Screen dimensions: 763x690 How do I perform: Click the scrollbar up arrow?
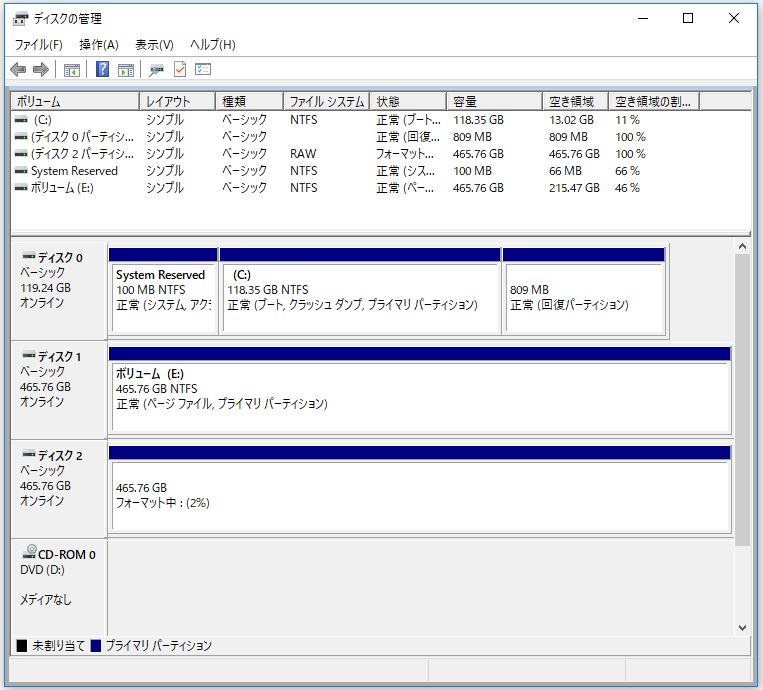coord(742,247)
